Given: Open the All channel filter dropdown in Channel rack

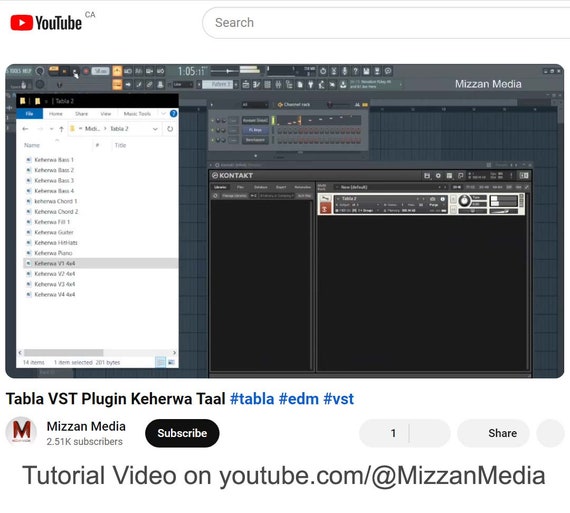Looking at the screenshot, I should tap(254, 105).
